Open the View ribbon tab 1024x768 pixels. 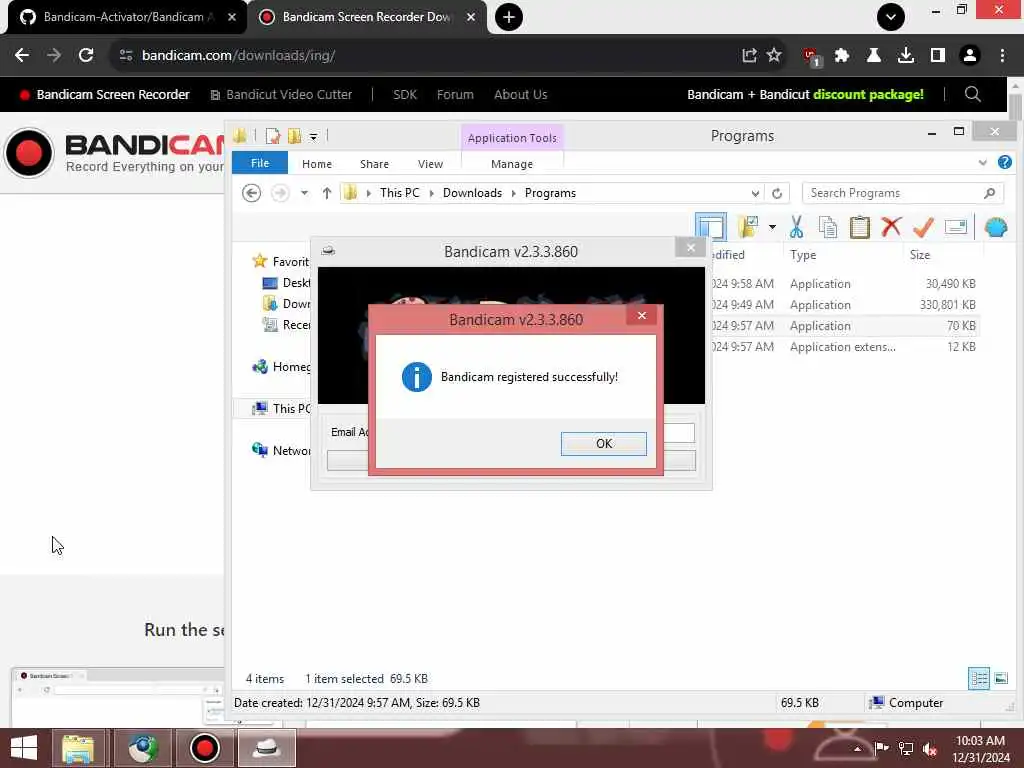point(430,164)
